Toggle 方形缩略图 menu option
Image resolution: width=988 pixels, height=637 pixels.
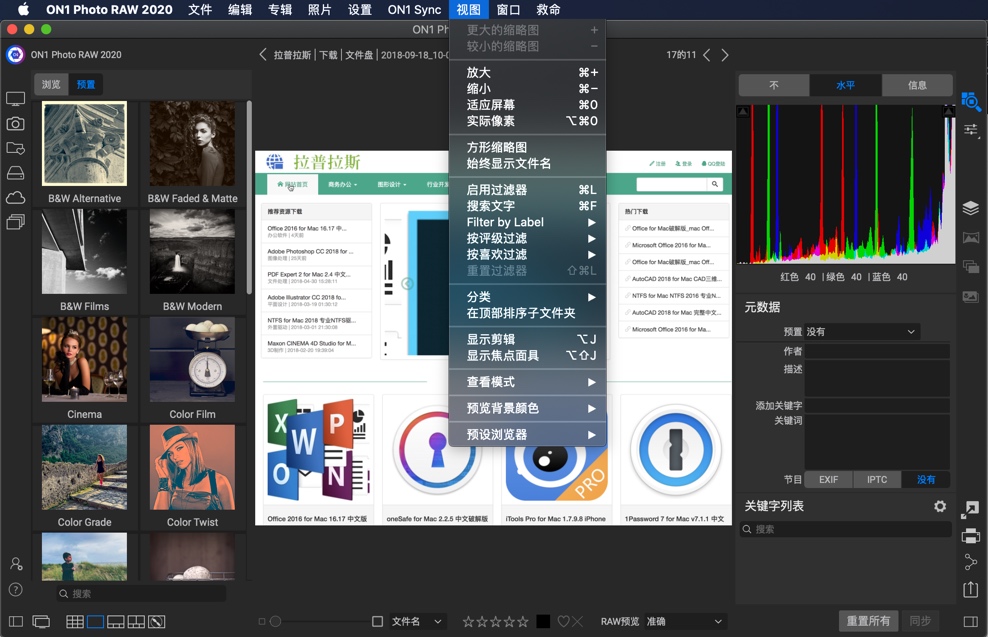(x=527, y=147)
